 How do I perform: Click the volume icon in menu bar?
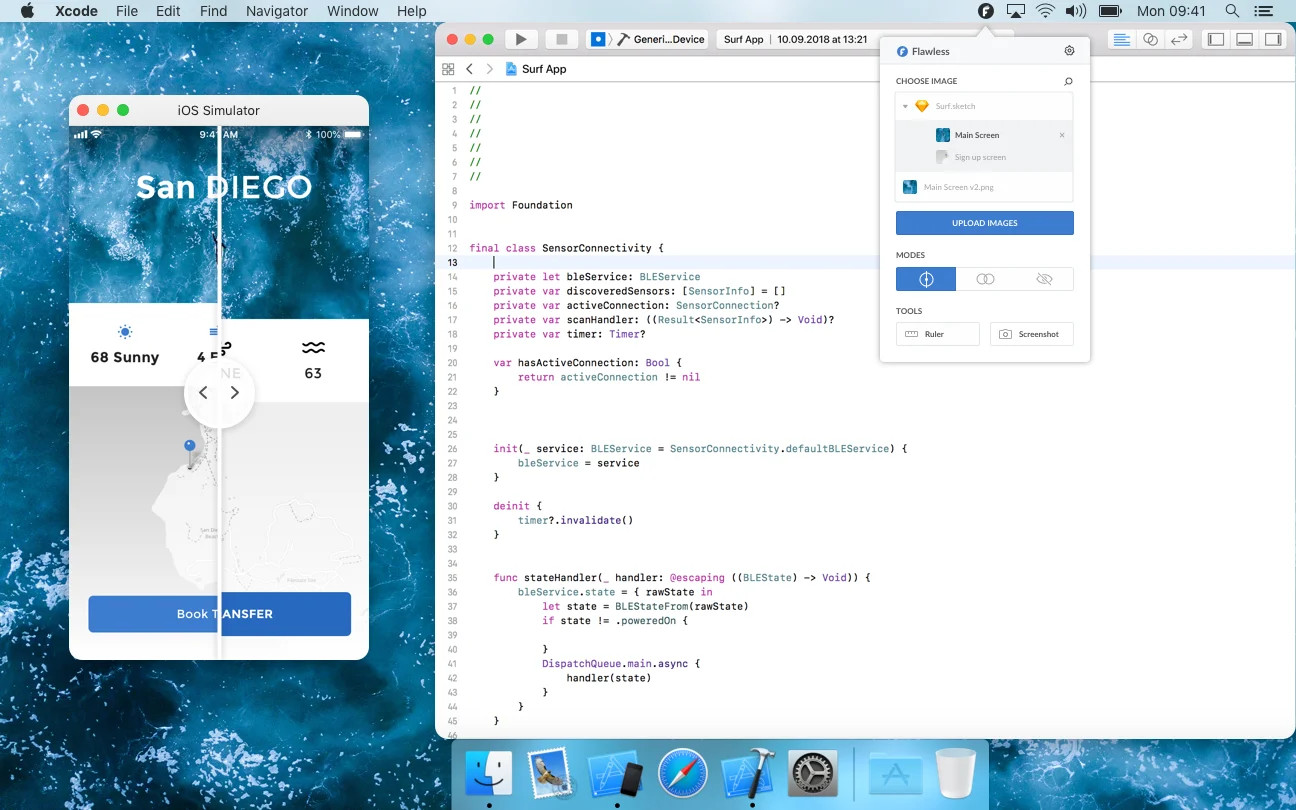(x=1076, y=11)
